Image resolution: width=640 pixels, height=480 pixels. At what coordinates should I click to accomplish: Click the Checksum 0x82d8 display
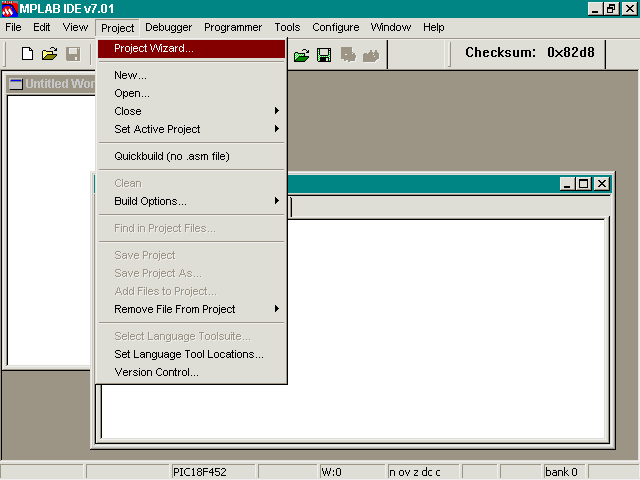(x=529, y=52)
